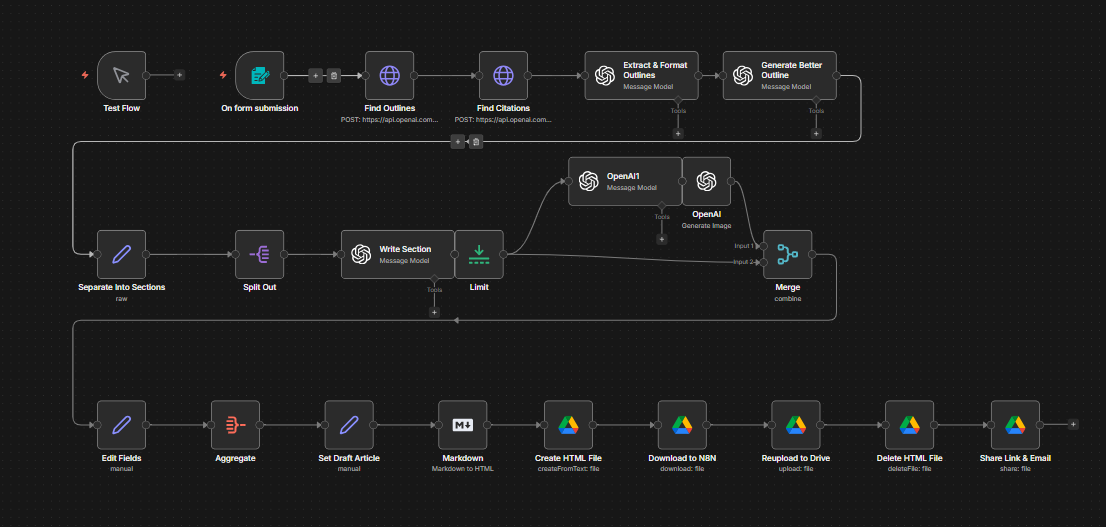This screenshot has width=1106, height=527.
Task: Select the Find Outlines HTTP node
Action: coord(389,75)
